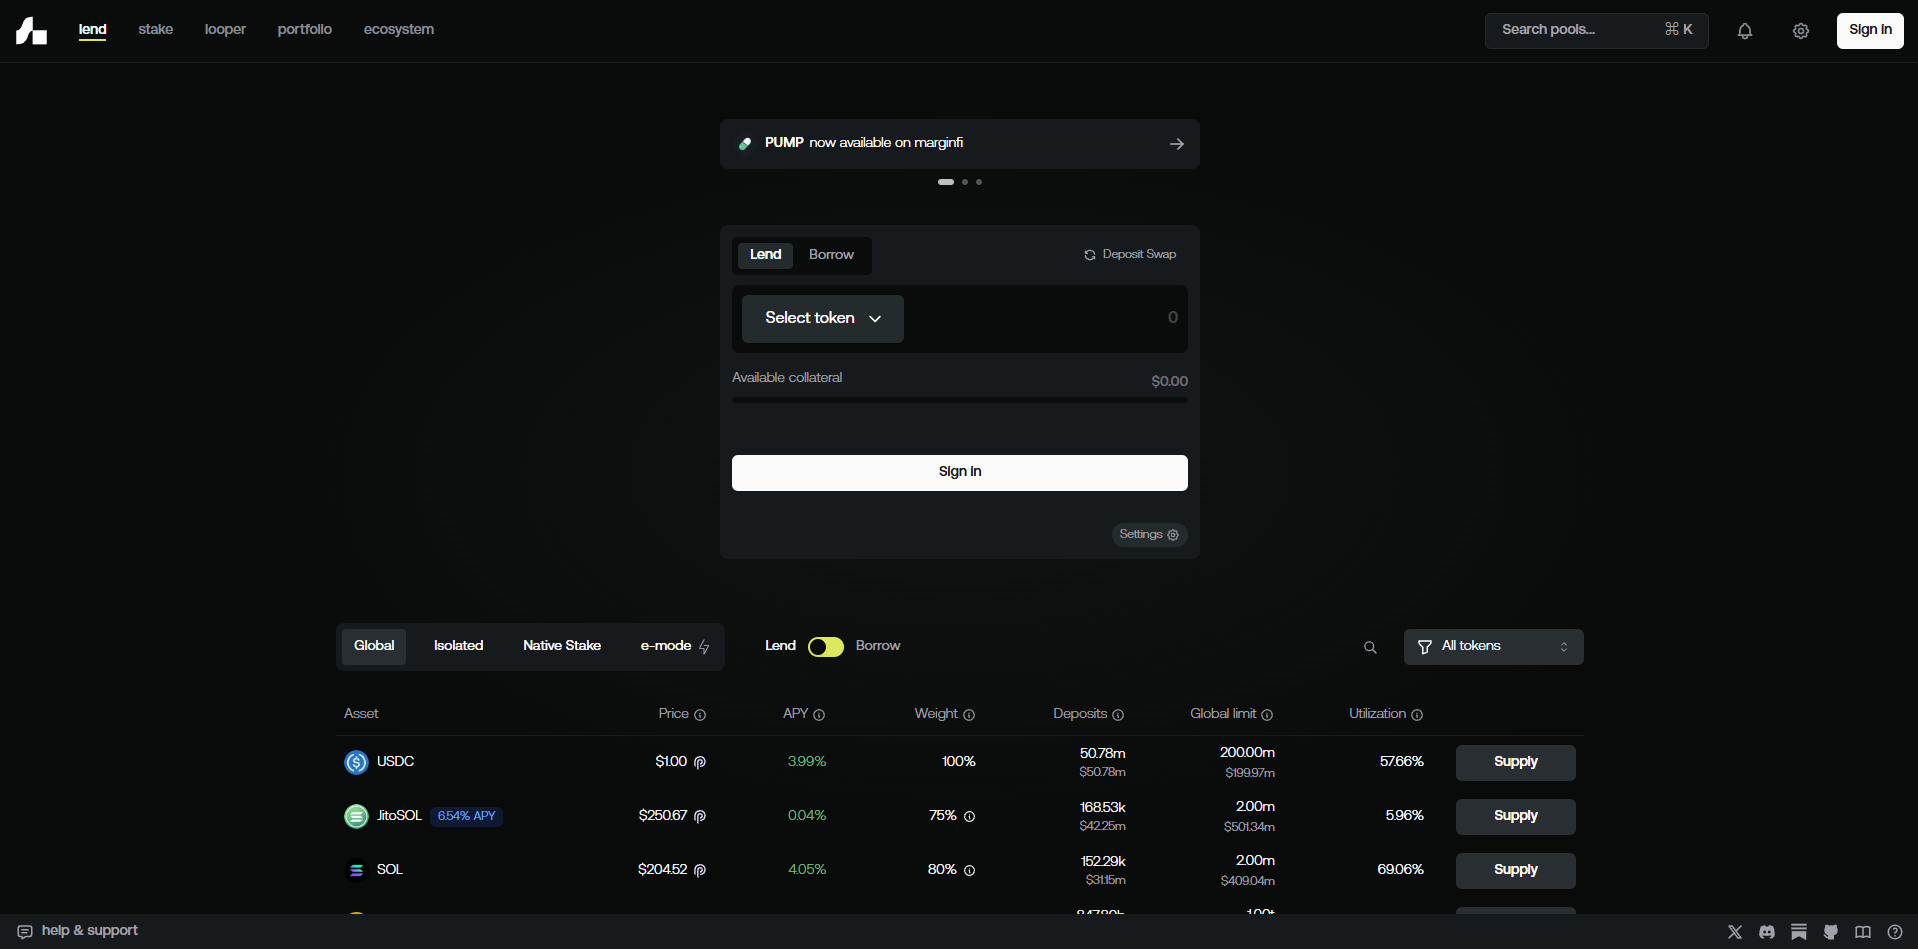The width and height of the screenshot is (1918, 949).
Task: Open the portfolio page
Action: 304,30
